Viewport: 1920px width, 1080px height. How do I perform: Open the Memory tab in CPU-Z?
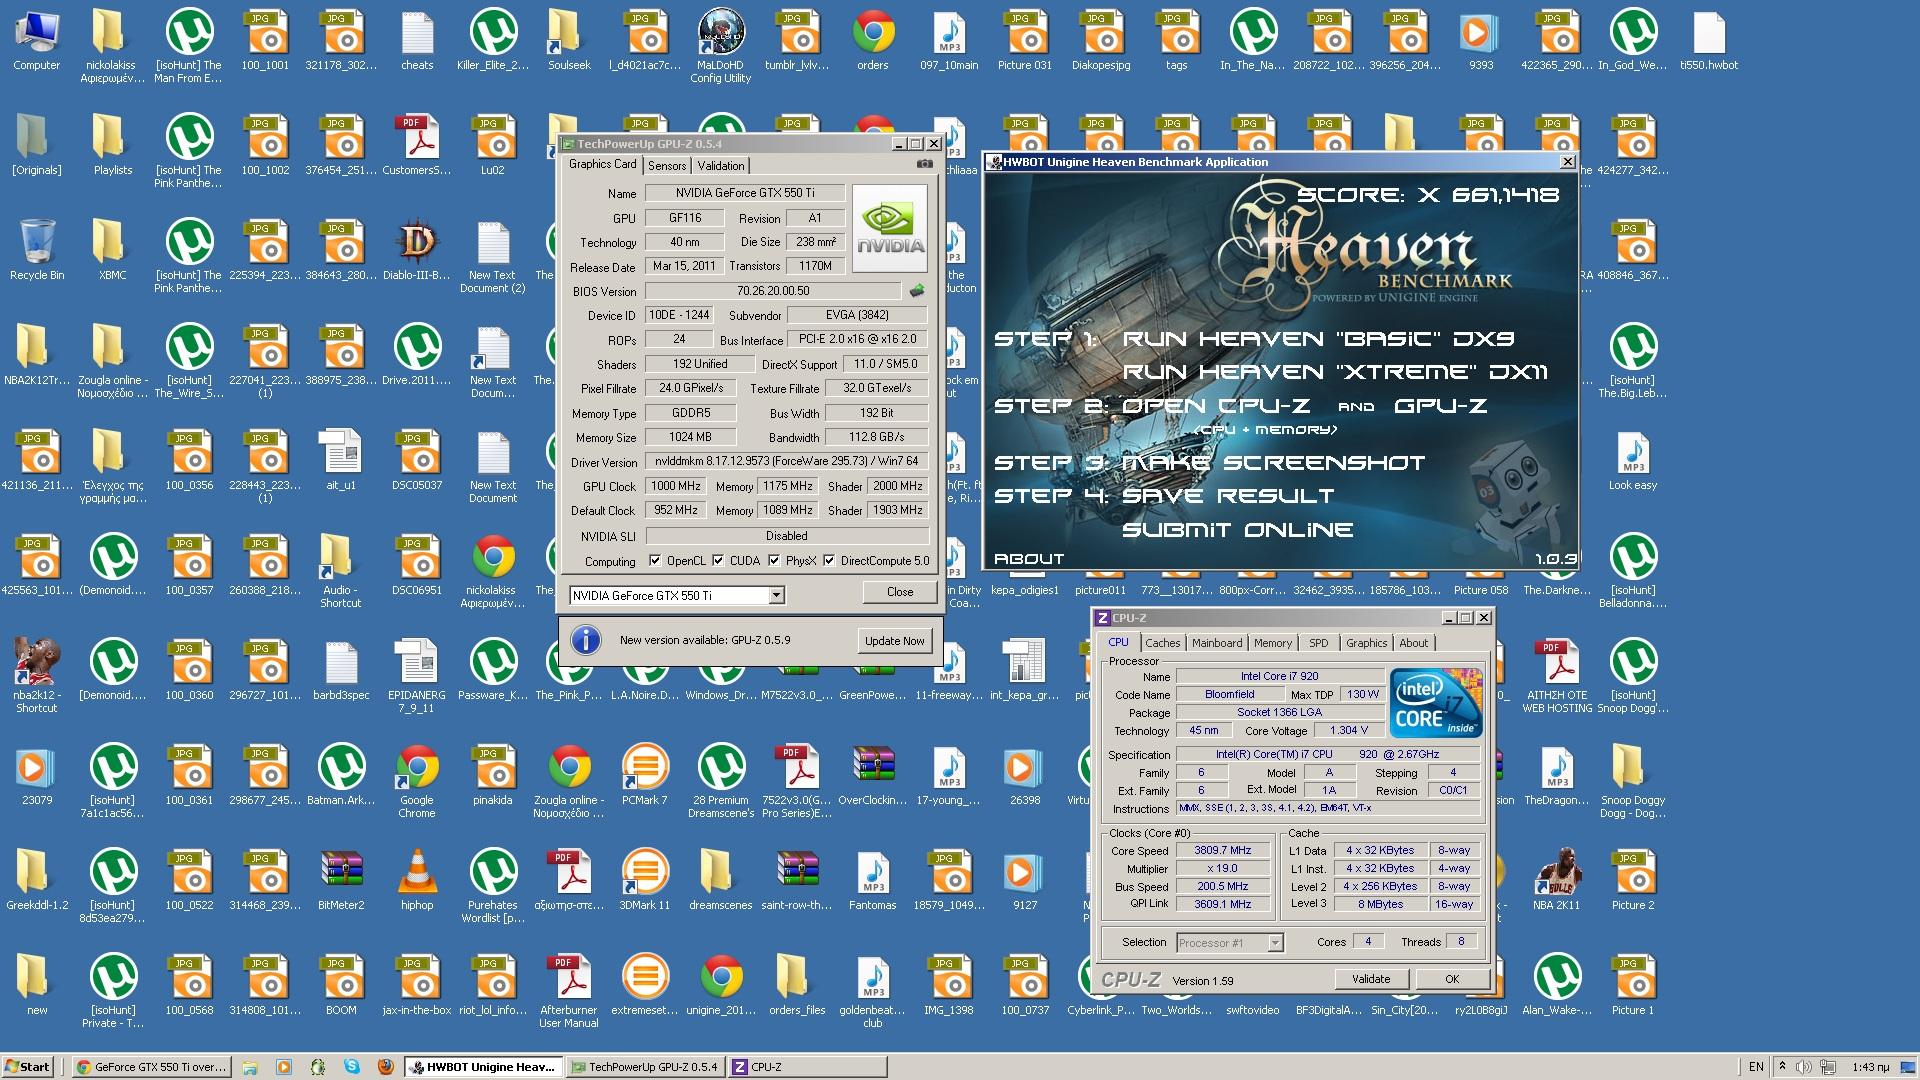pos(1273,643)
